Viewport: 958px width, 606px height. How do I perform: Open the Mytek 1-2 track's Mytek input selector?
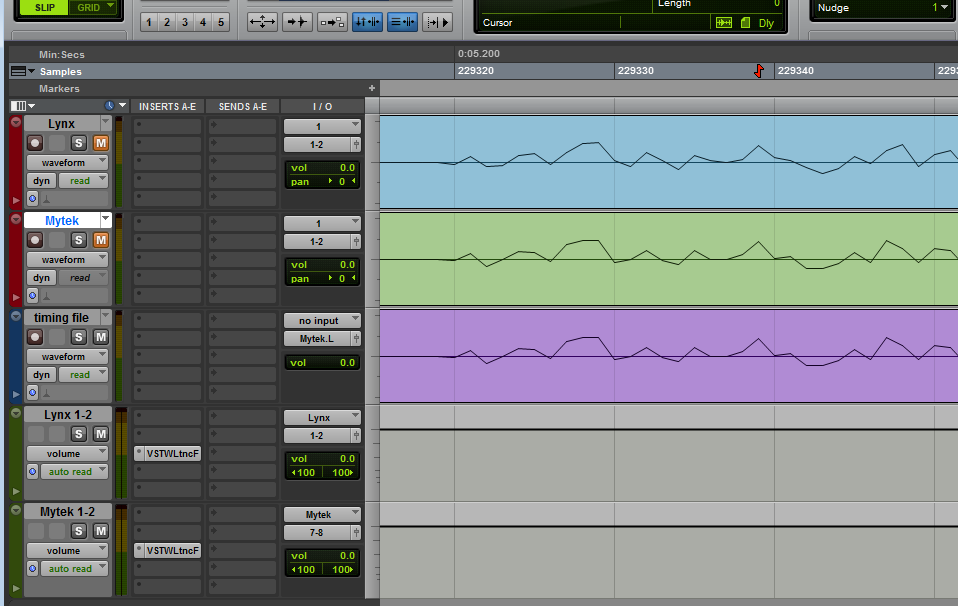[322, 515]
